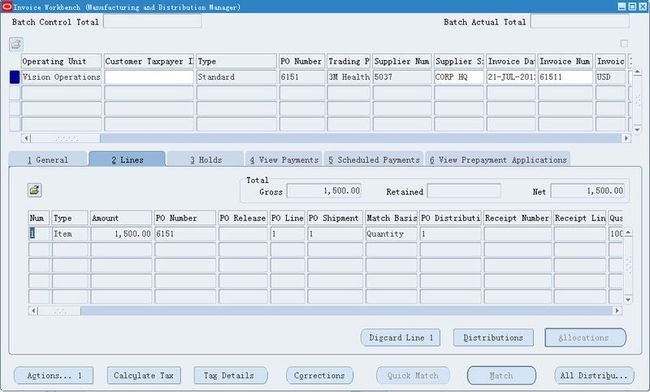Click the line Num cell '1'

click(x=39, y=234)
